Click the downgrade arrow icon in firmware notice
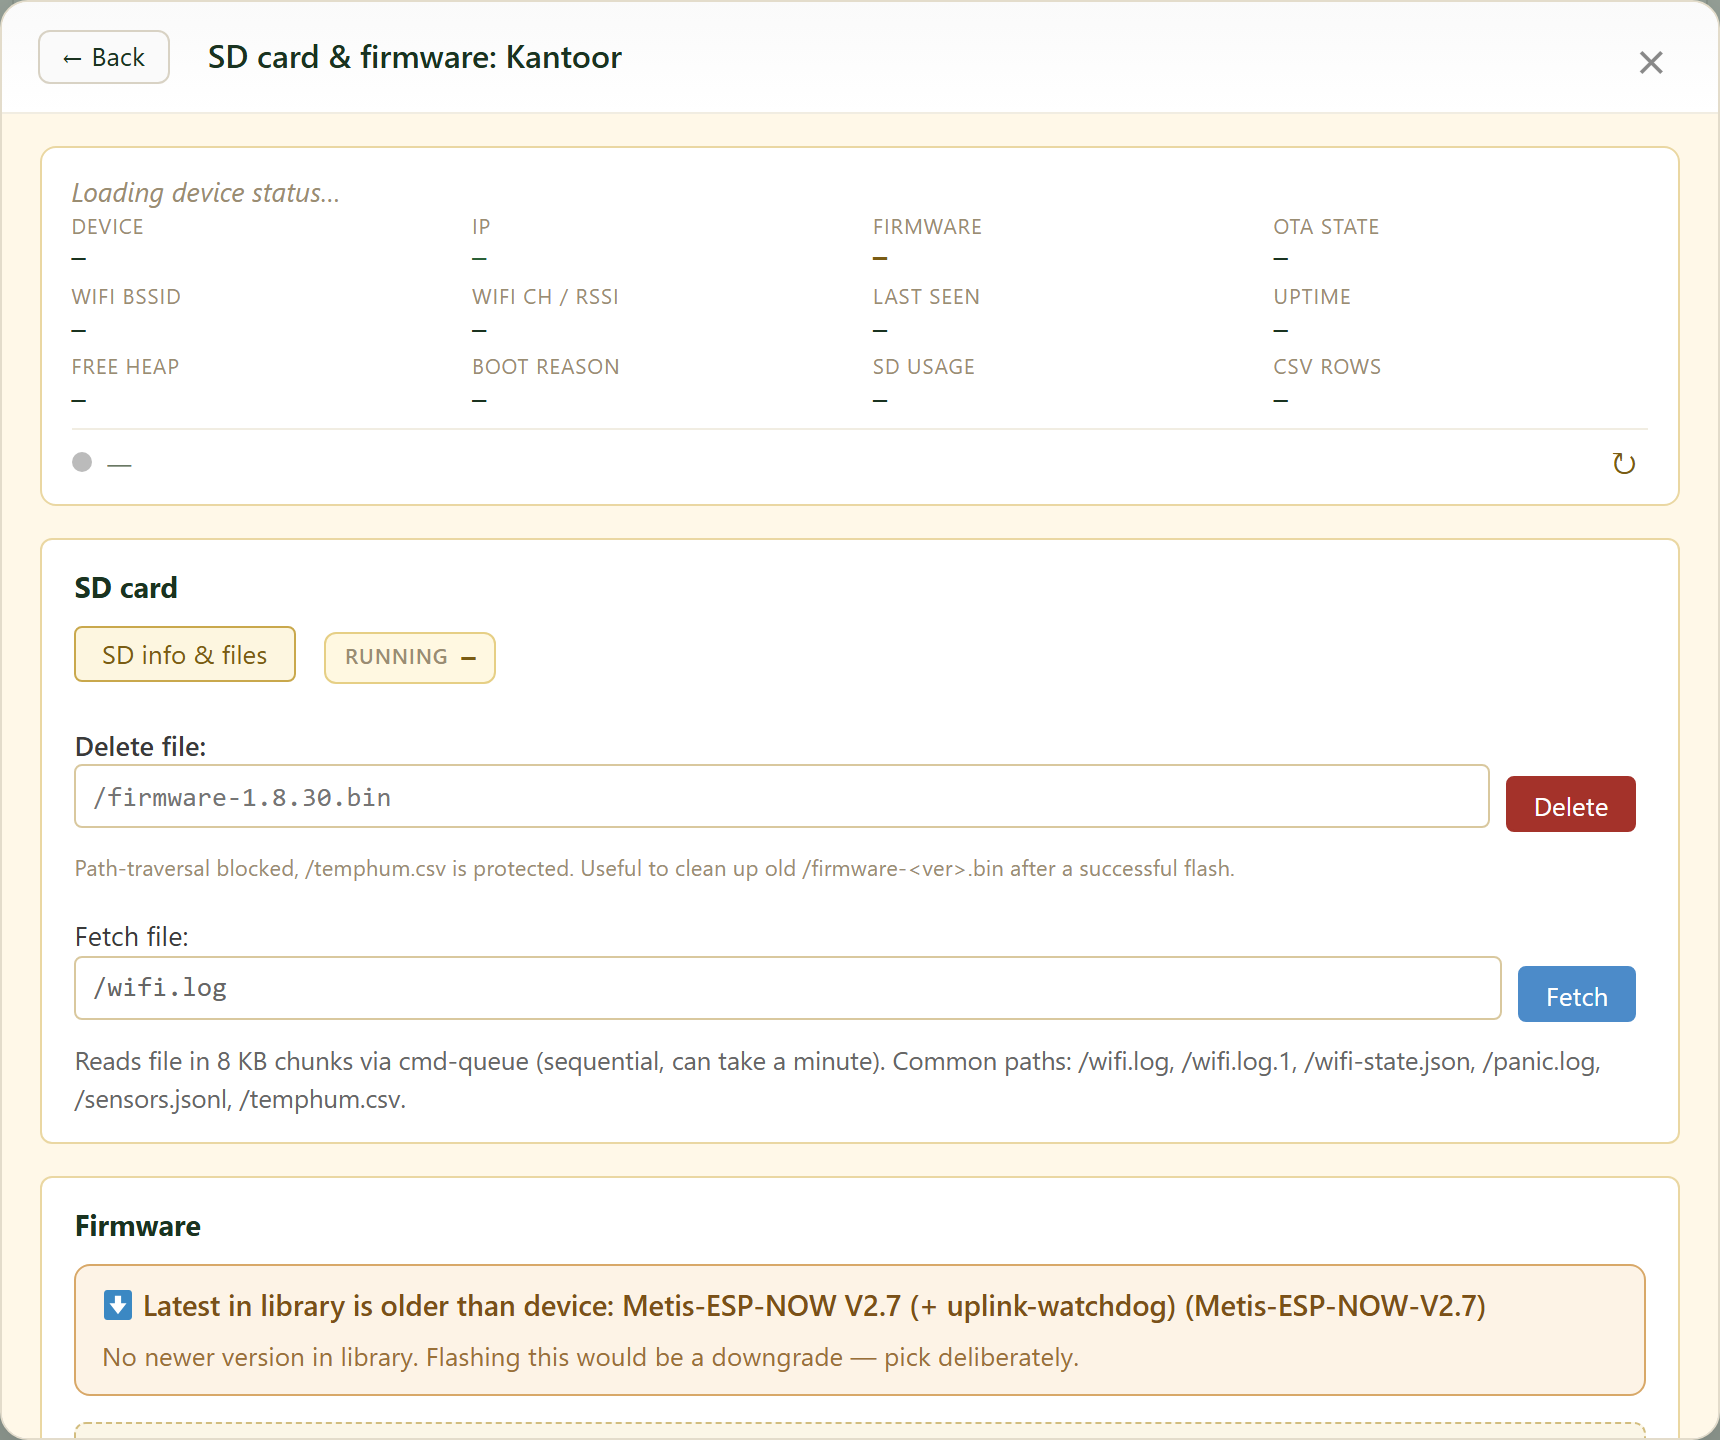1720x1440 pixels. click(118, 1305)
